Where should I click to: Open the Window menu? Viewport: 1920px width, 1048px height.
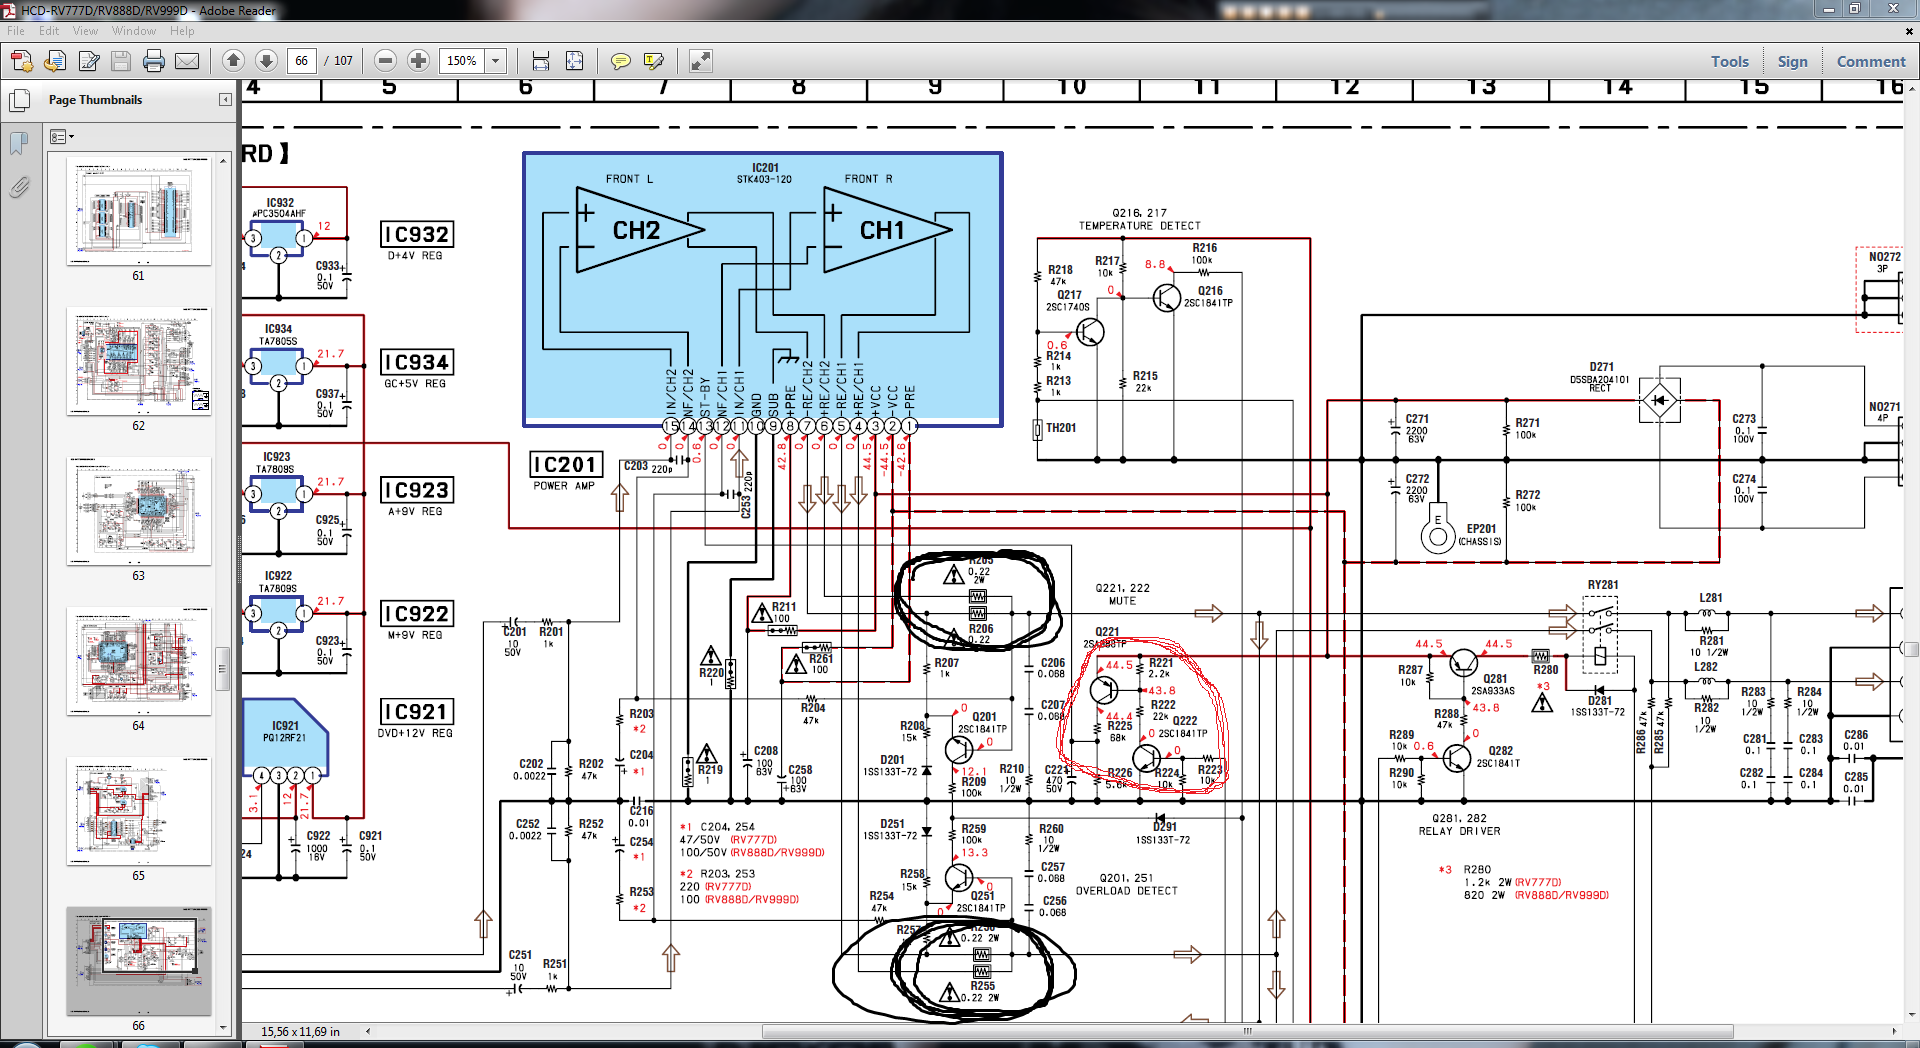point(133,31)
